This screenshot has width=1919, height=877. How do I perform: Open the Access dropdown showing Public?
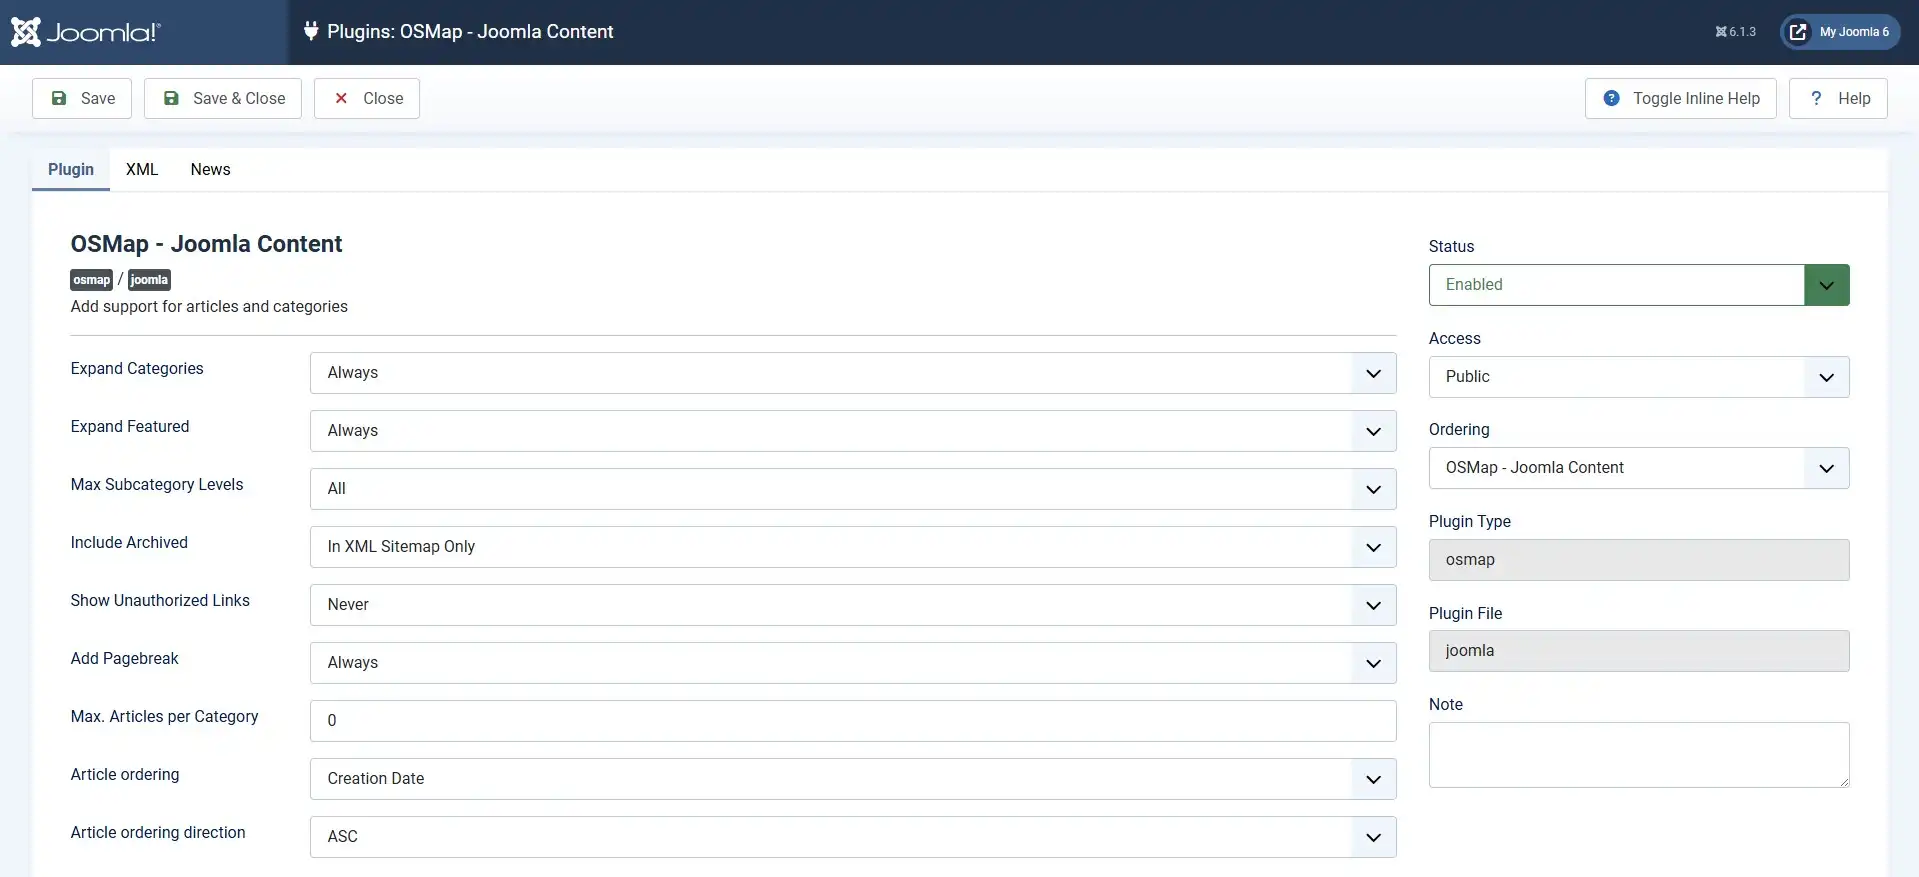[x=1639, y=377]
